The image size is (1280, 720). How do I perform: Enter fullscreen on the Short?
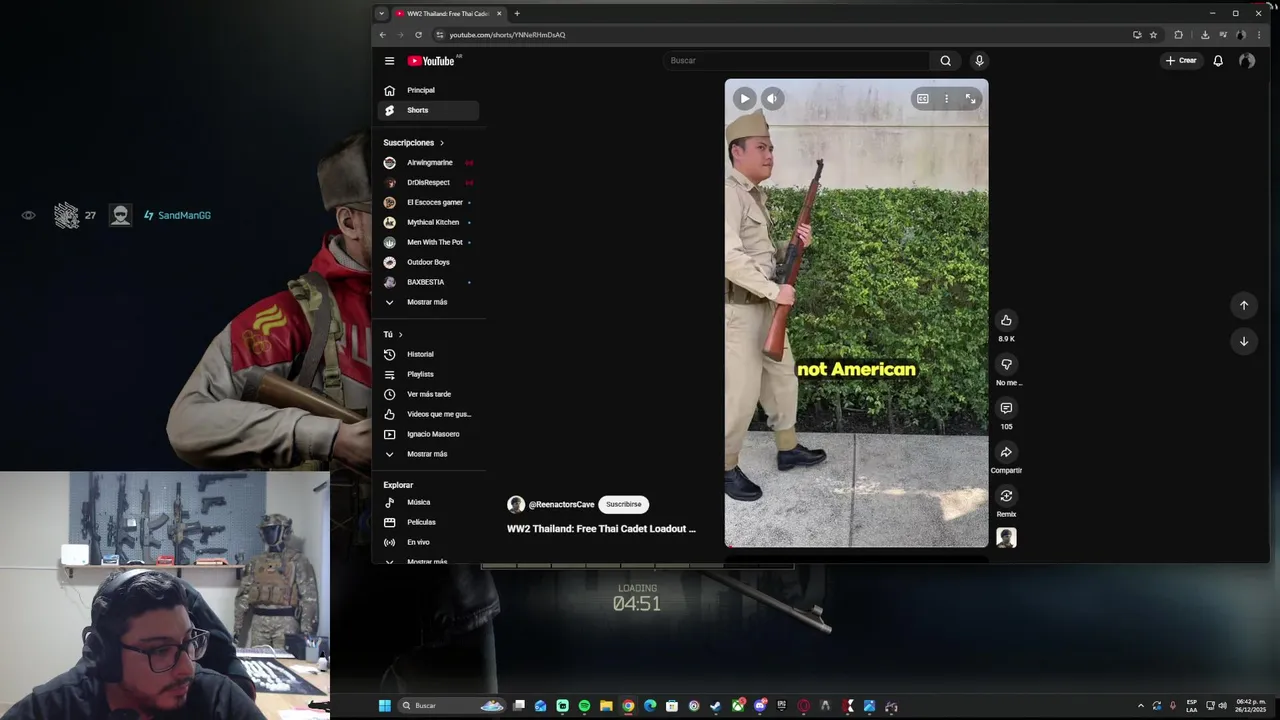click(x=970, y=99)
